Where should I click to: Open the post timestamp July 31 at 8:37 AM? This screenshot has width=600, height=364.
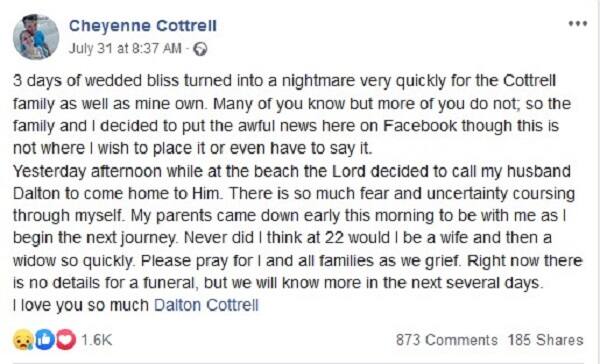125,49
